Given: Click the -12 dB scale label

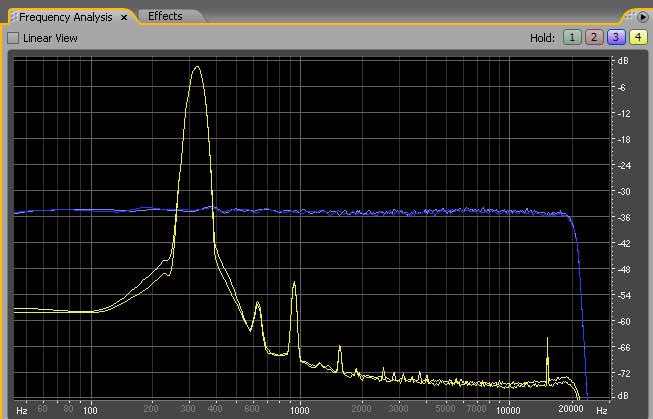Looking at the screenshot, I should coord(624,114).
